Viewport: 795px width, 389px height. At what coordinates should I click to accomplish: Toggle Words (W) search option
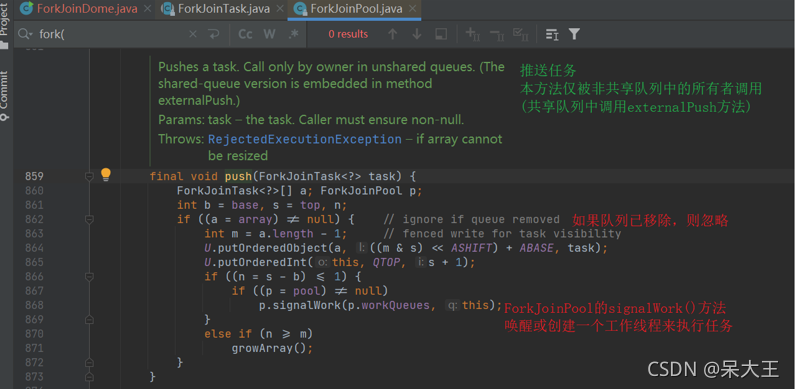coord(269,34)
